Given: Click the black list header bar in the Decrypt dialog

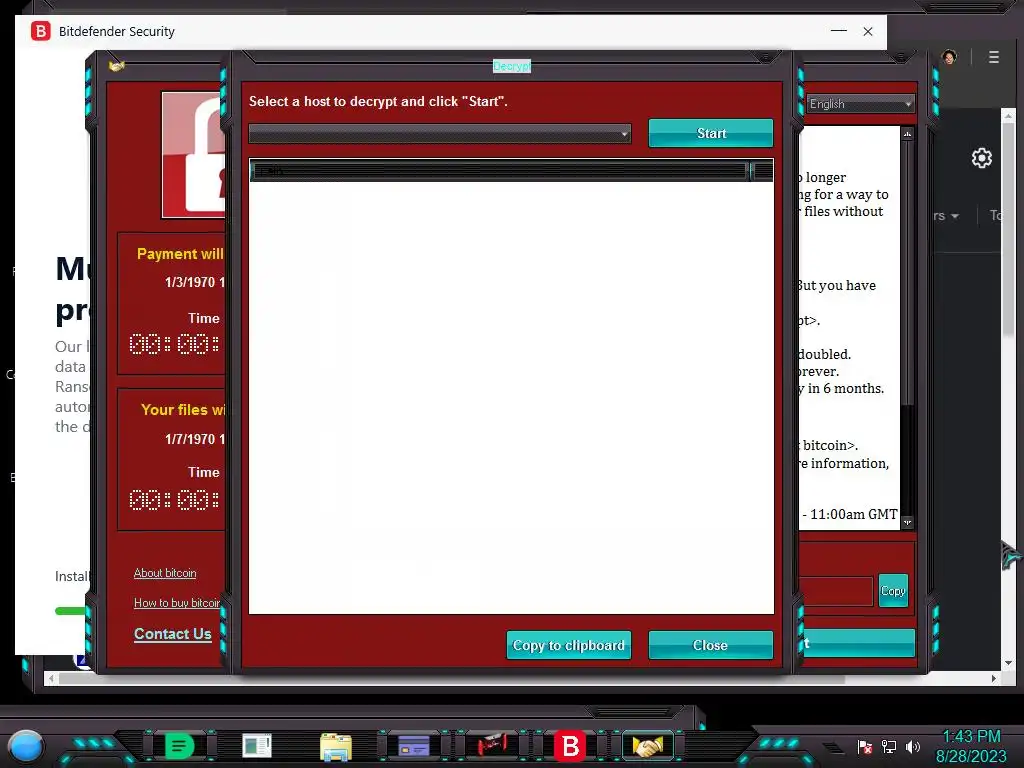Looking at the screenshot, I should pos(511,171).
